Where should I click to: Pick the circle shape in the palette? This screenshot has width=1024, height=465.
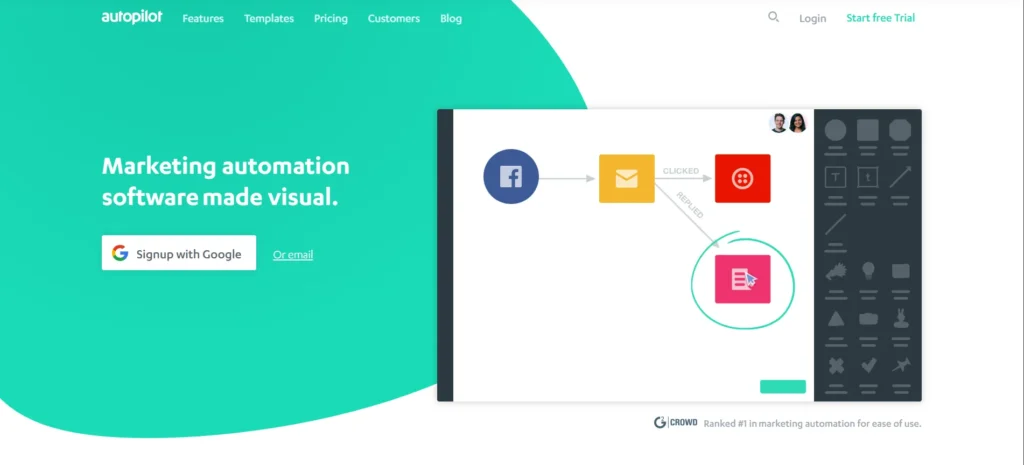pos(835,129)
